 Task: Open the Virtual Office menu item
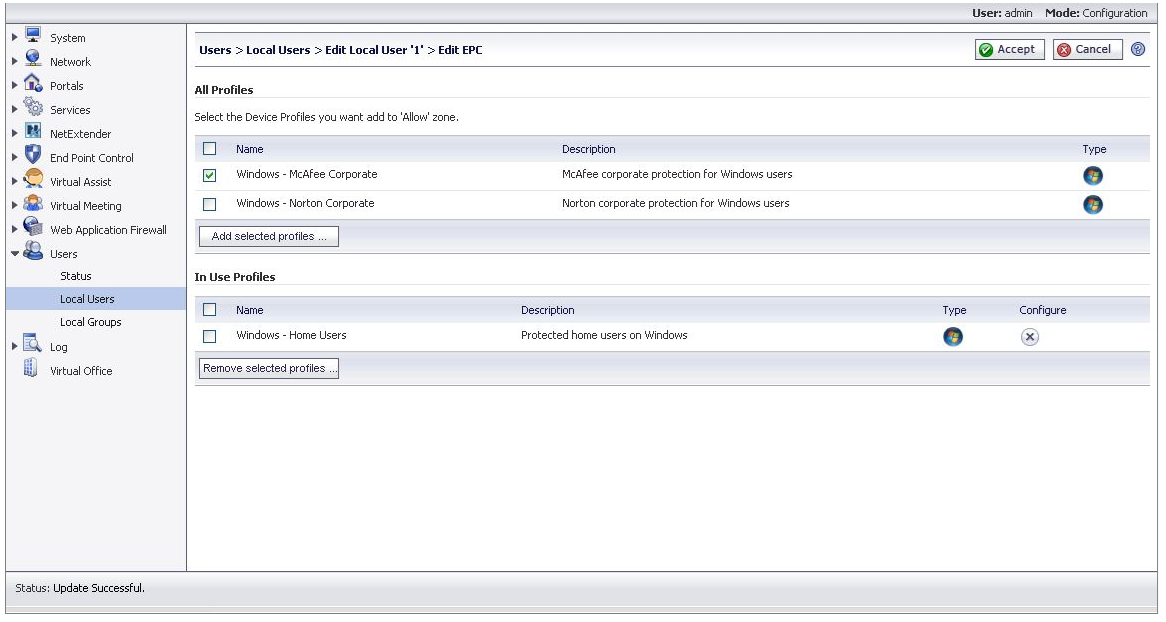point(81,371)
